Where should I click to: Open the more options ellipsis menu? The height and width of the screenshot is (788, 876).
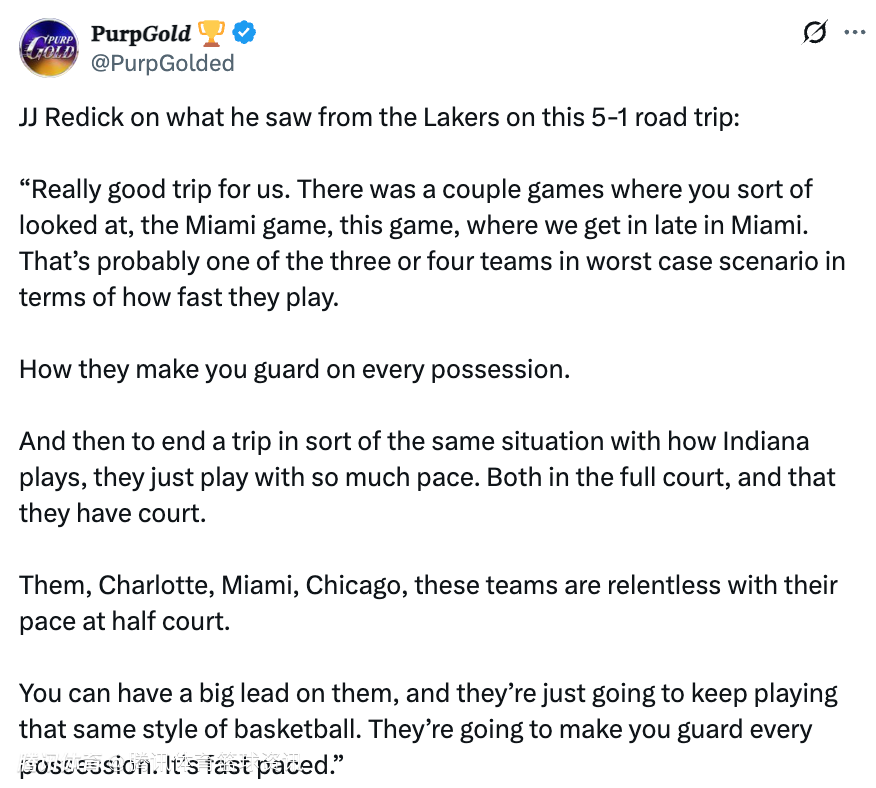[x=854, y=32]
